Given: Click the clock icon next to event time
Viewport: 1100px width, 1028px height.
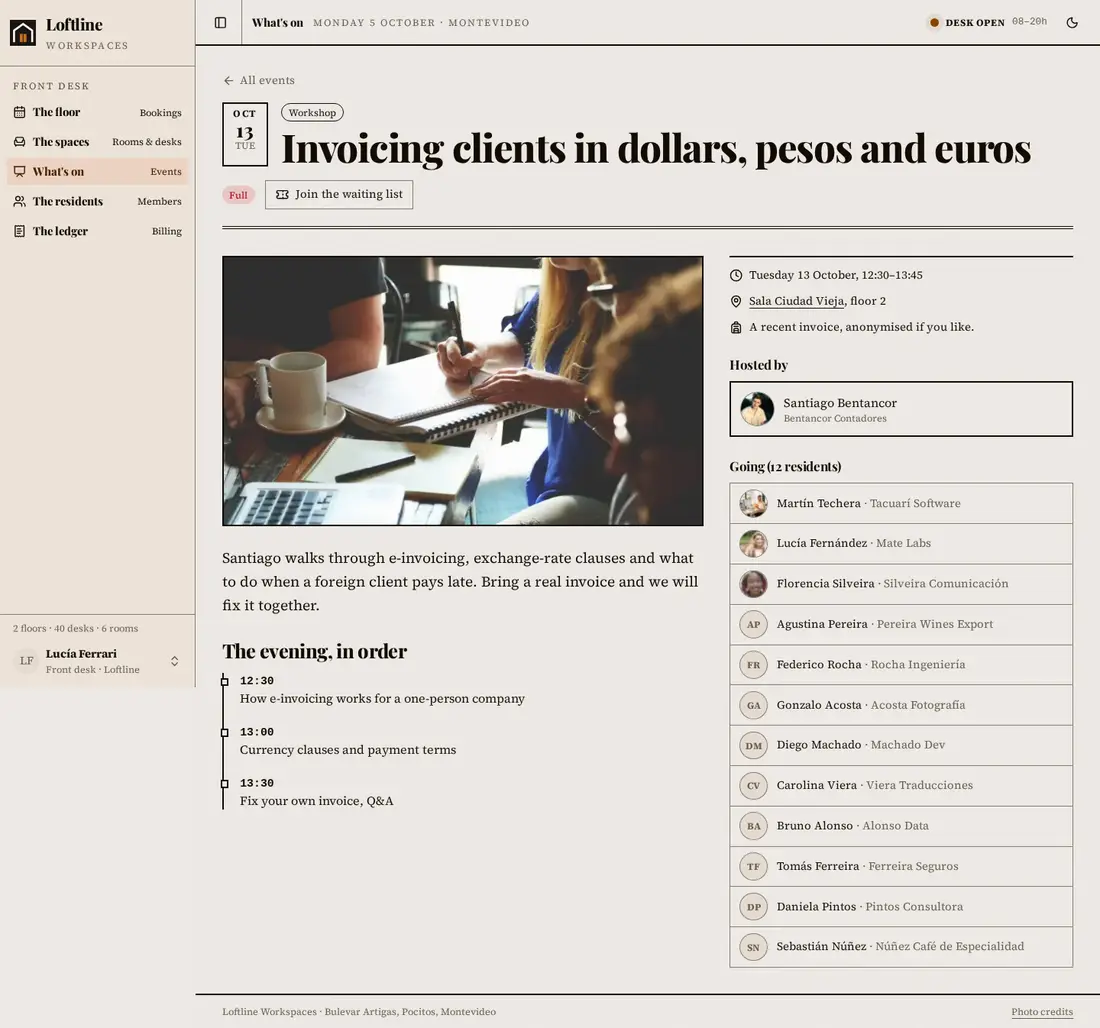Looking at the screenshot, I should tap(736, 276).
